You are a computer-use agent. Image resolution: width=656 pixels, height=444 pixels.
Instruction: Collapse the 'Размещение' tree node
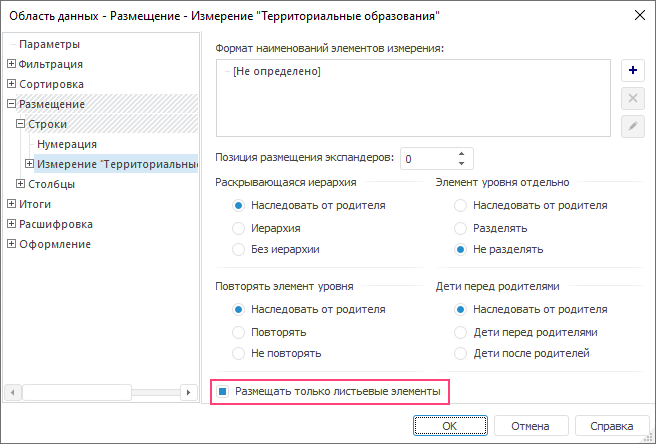point(11,104)
